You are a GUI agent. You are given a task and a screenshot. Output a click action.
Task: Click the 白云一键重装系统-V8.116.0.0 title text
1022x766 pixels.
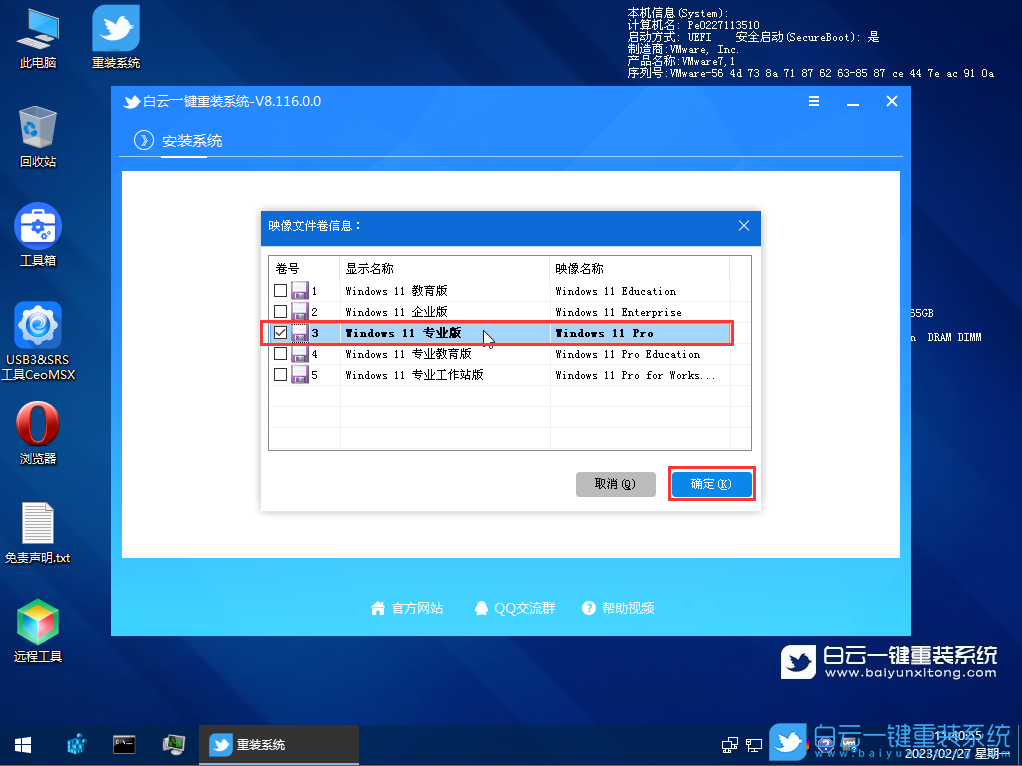point(231,102)
